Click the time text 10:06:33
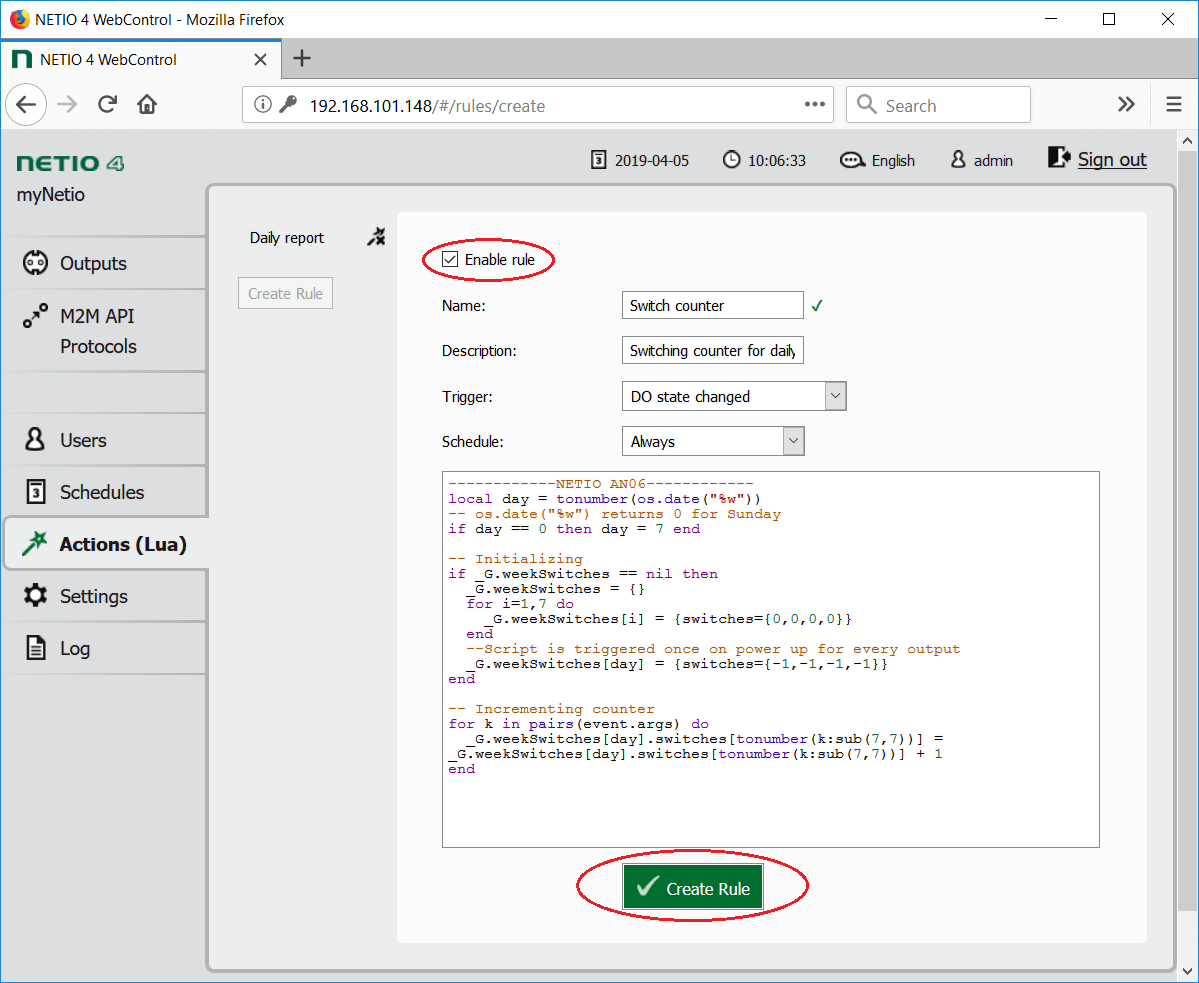Screen dimensions: 1199x983 coord(777,161)
